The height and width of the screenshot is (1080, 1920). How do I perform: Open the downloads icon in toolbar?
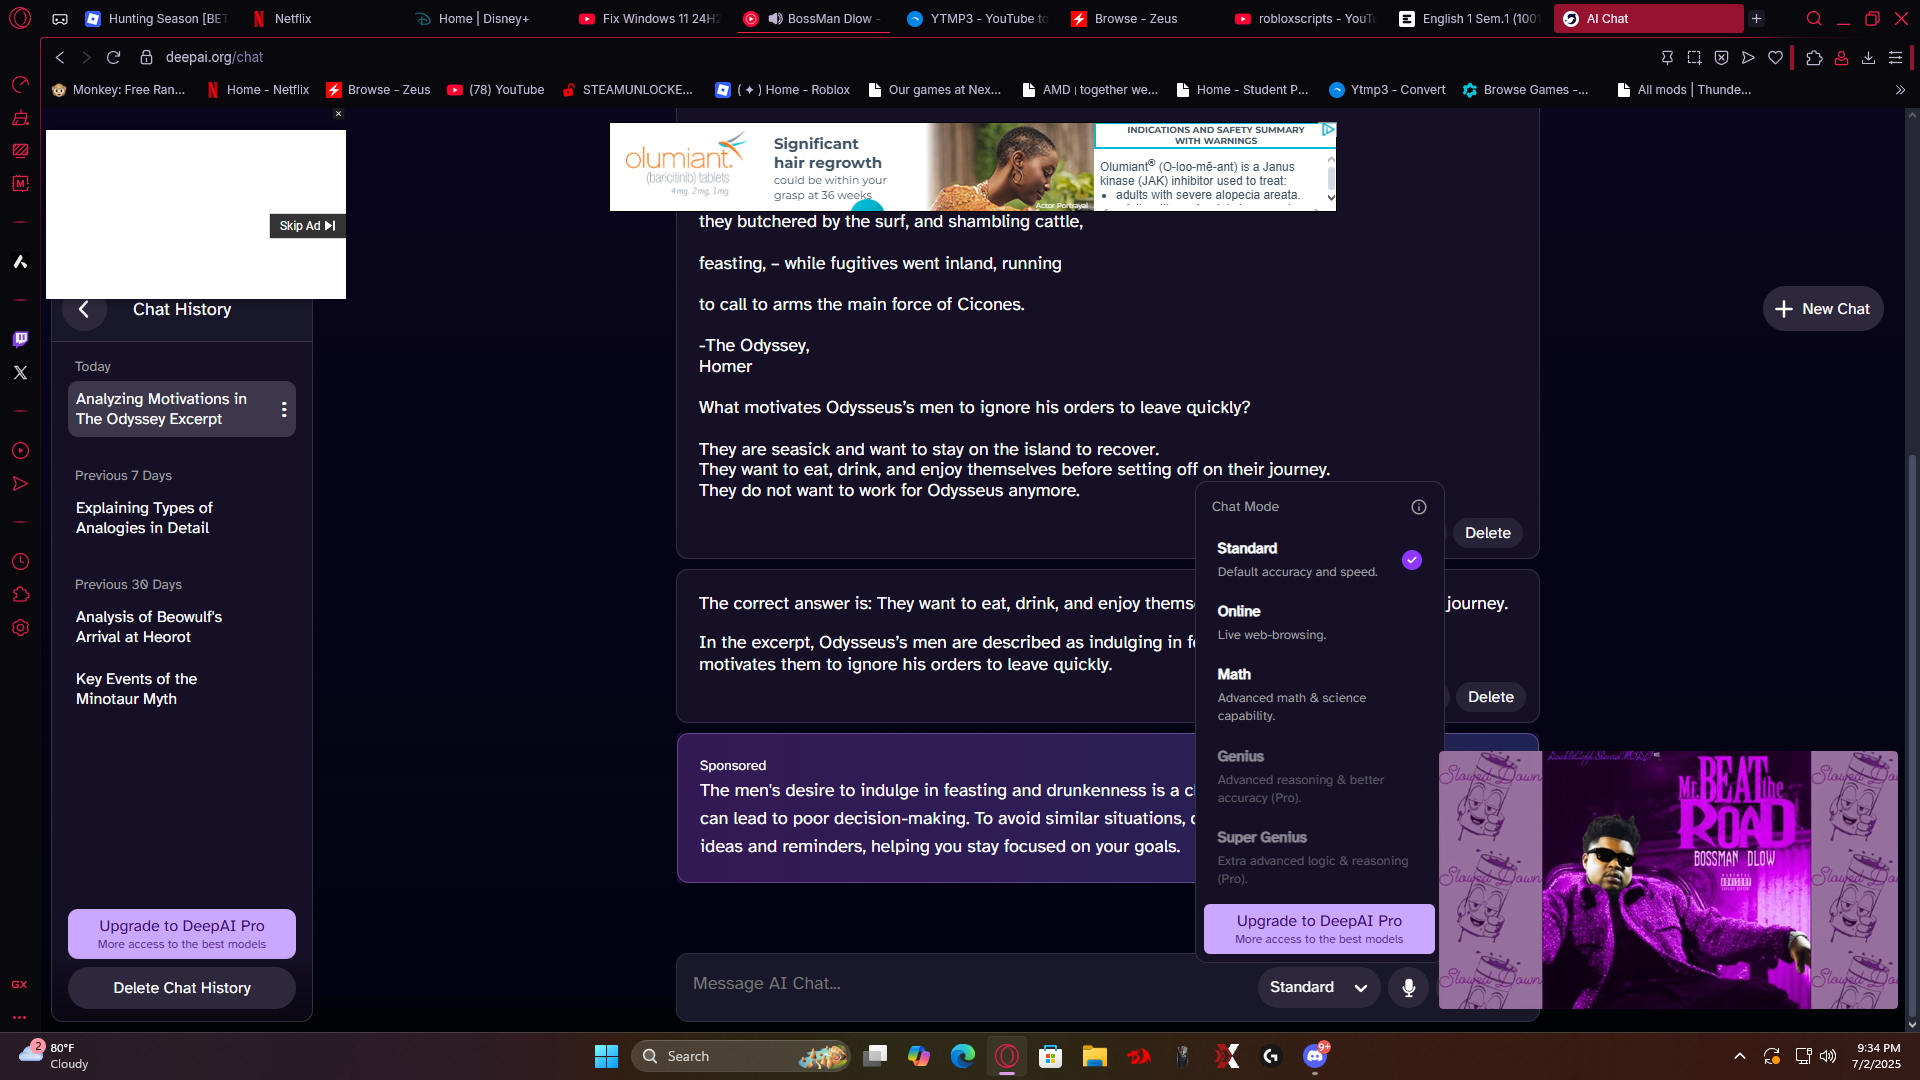point(1868,58)
